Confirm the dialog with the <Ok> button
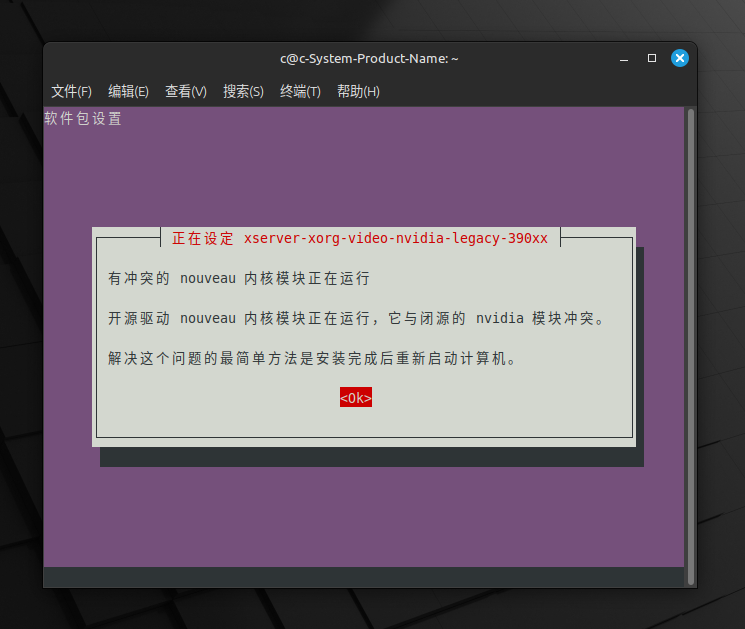Screen dimensions: 745x629 [x=355, y=397]
